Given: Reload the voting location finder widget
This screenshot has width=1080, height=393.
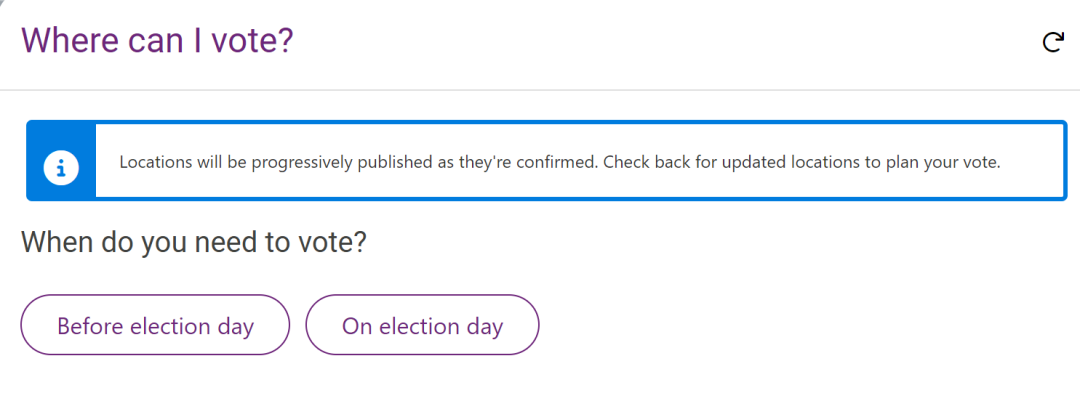Looking at the screenshot, I should [x=1052, y=43].
